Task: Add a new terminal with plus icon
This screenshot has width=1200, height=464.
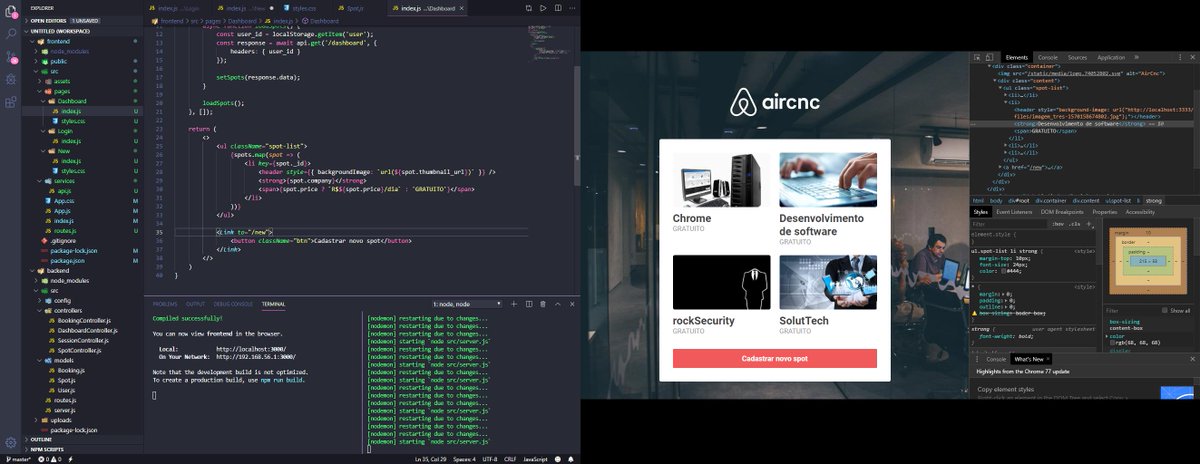Action: [x=515, y=303]
